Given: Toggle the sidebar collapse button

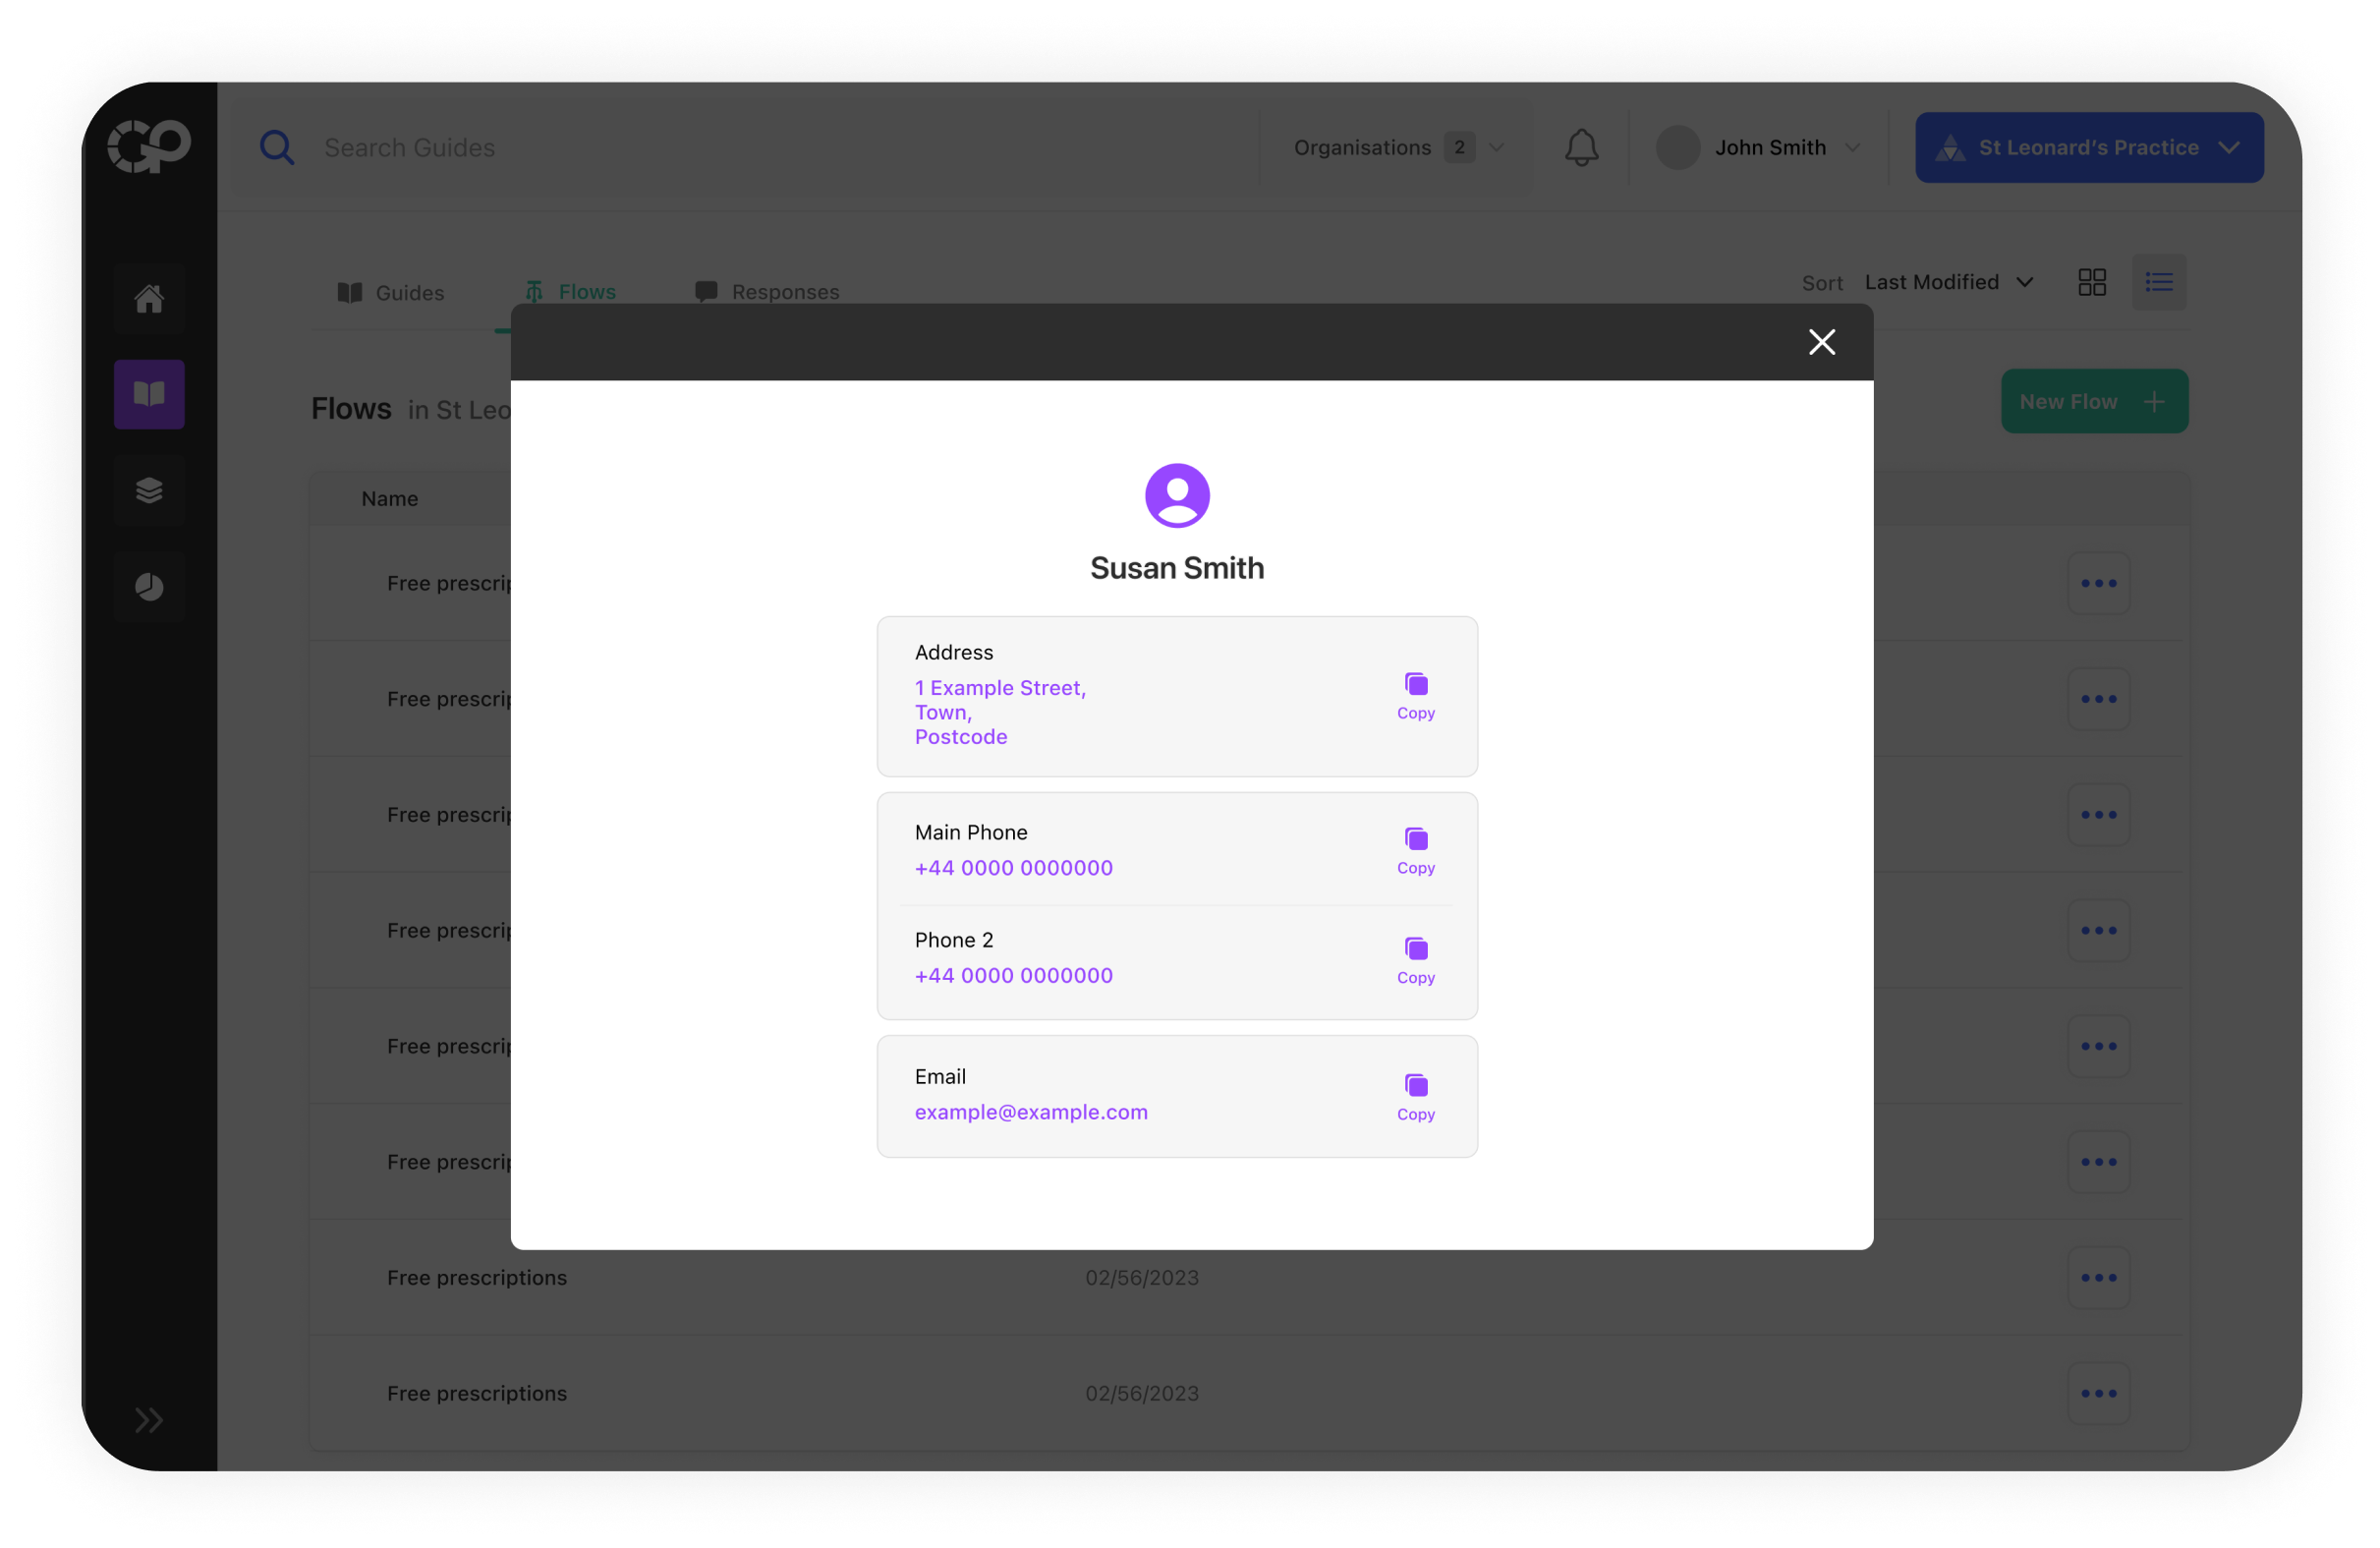Looking at the screenshot, I should (x=149, y=1419).
